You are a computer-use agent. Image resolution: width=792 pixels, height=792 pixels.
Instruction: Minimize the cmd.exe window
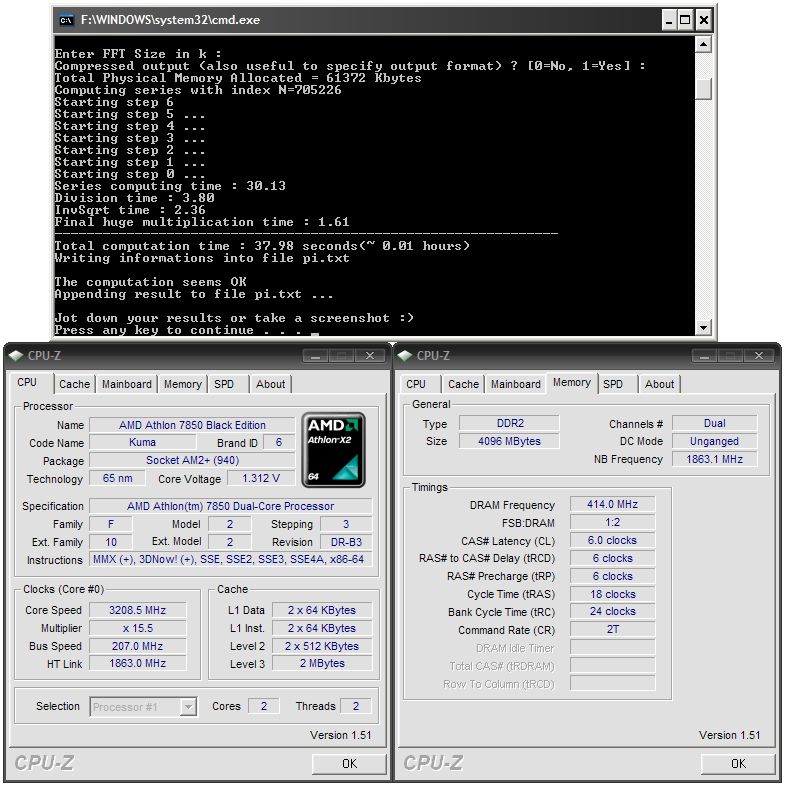669,20
